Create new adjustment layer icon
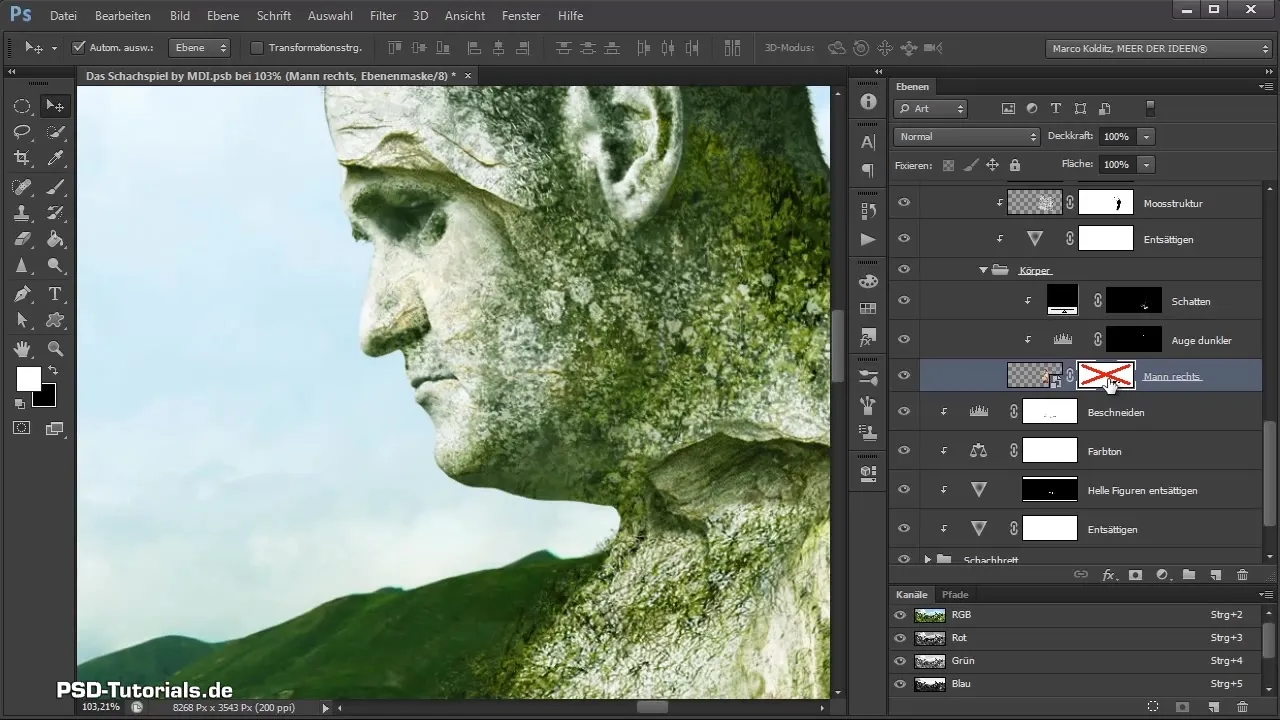Viewport: 1280px width, 720px height. (1162, 575)
